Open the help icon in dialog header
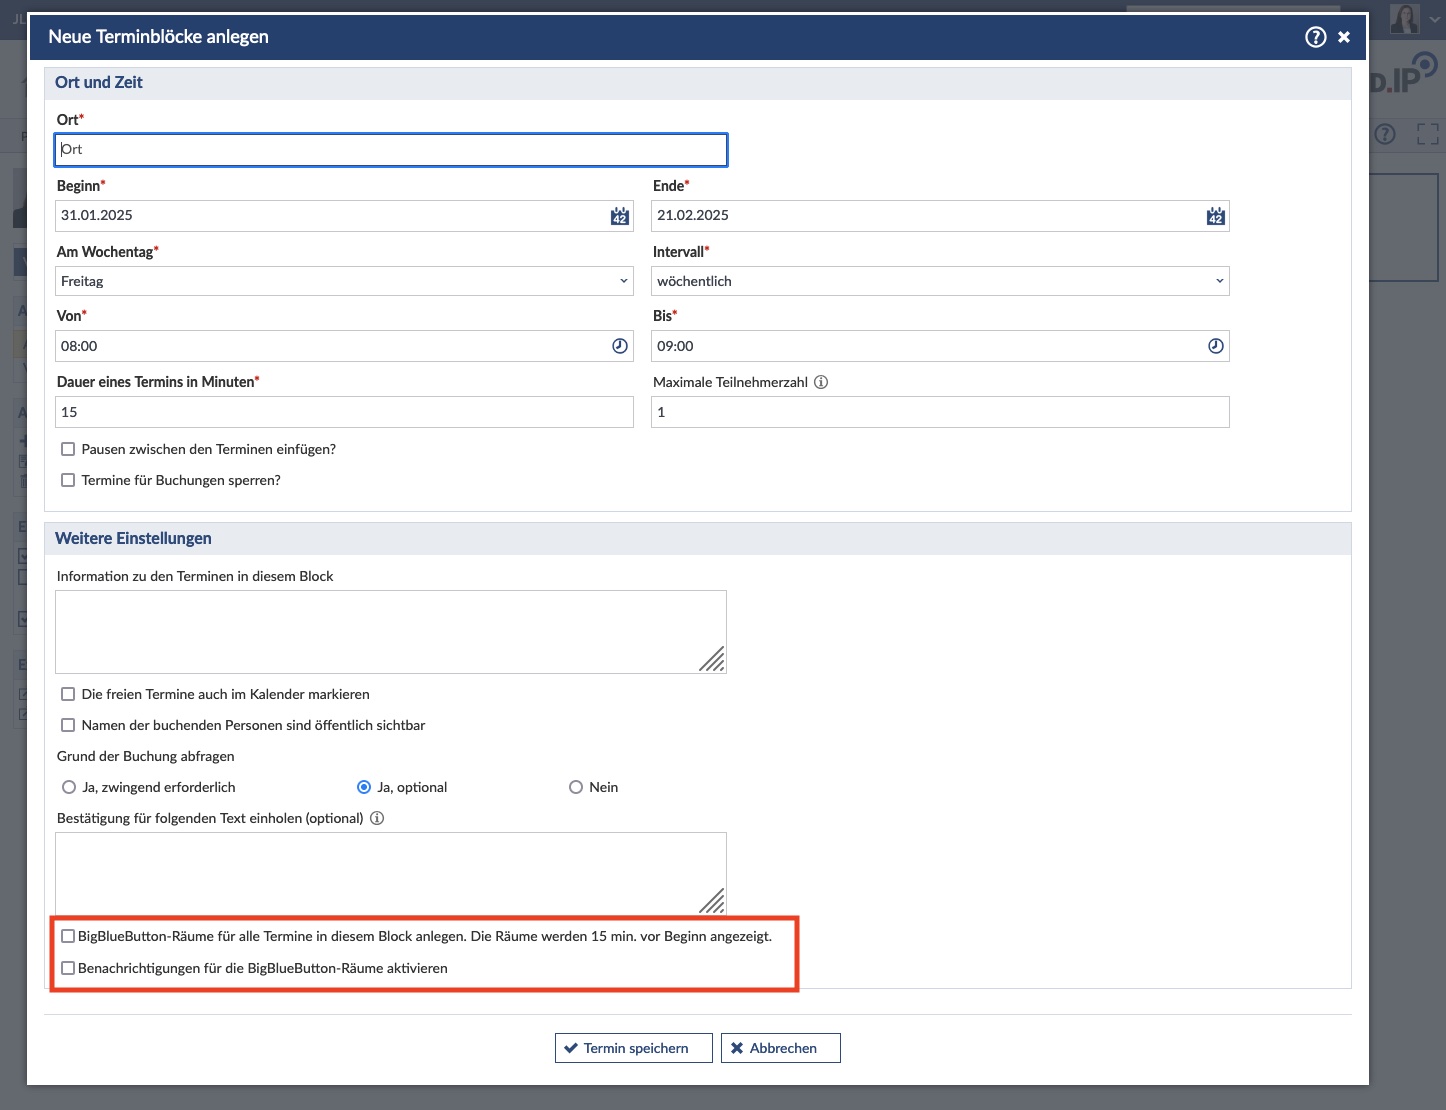The height and width of the screenshot is (1110, 1446). tap(1315, 37)
